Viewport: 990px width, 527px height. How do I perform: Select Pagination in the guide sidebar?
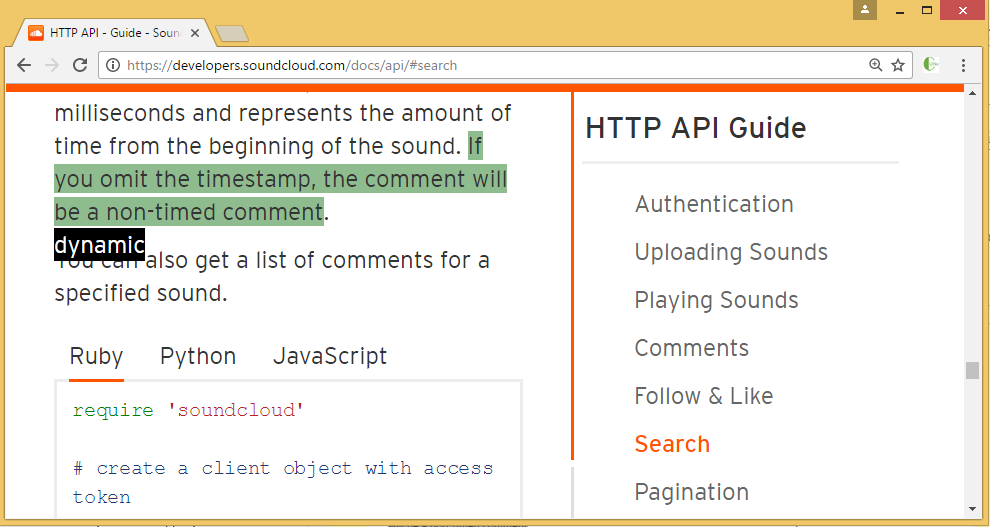[x=691, y=492]
